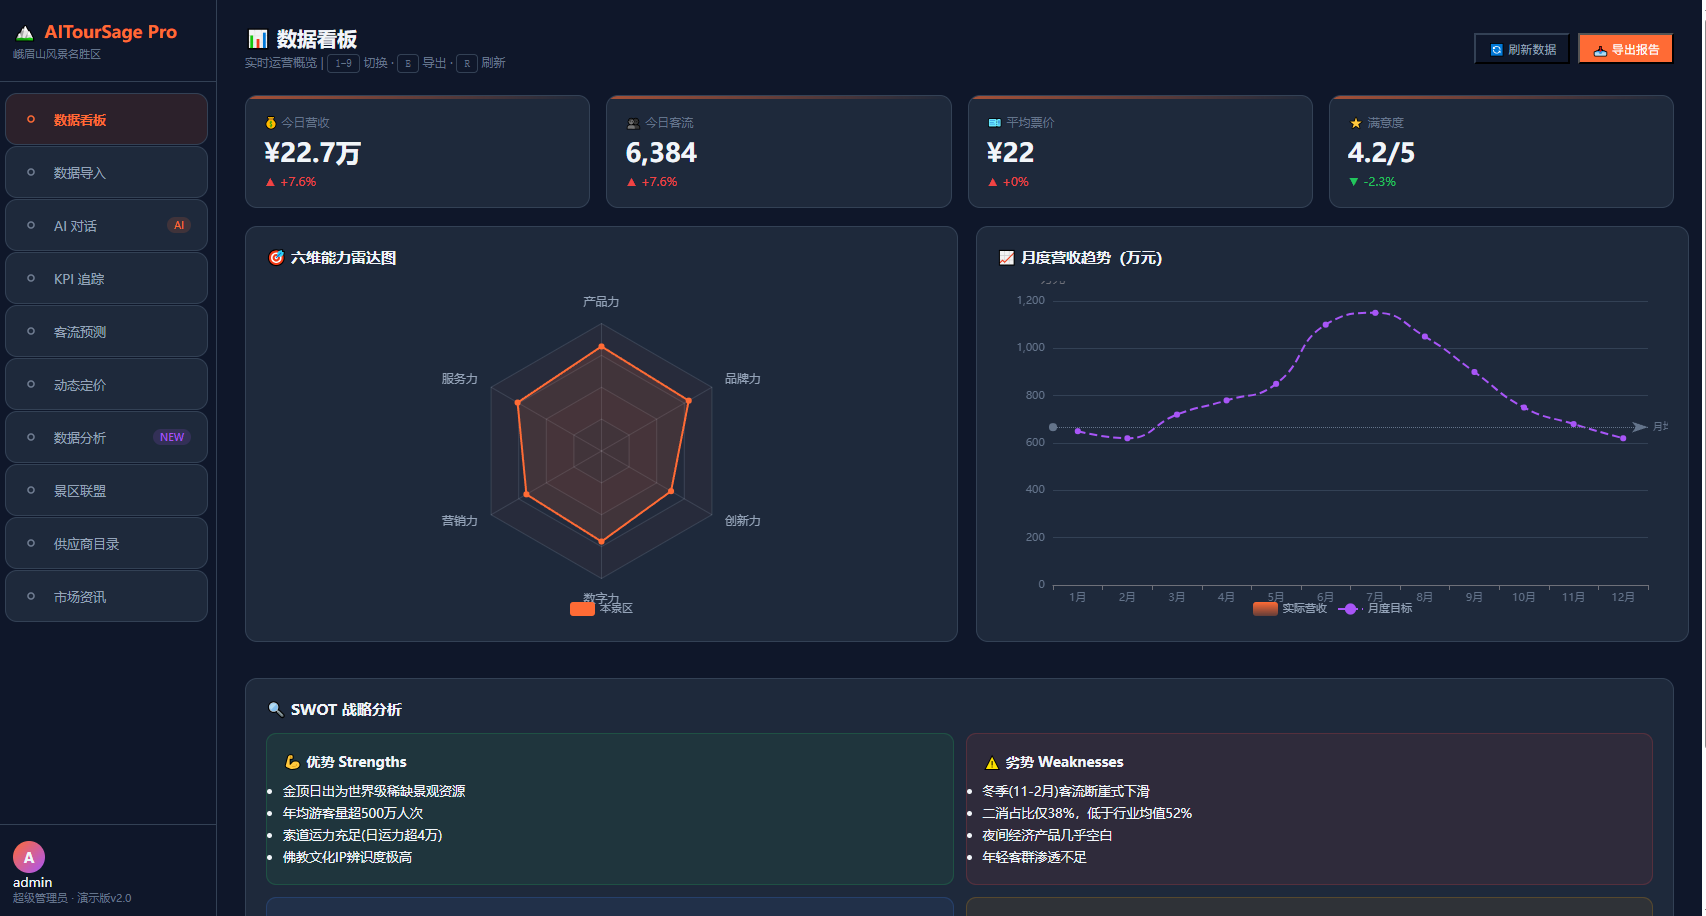This screenshot has height=916, width=1706.
Task: Click the warning icon beside 劣势 Weaknesses
Action: [992, 763]
